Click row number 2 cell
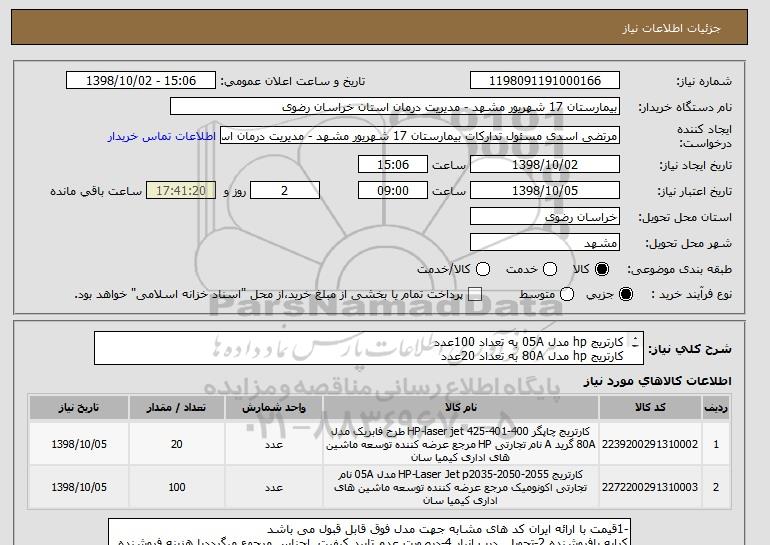Viewport: 770px width, 545px height. point(716,487)
